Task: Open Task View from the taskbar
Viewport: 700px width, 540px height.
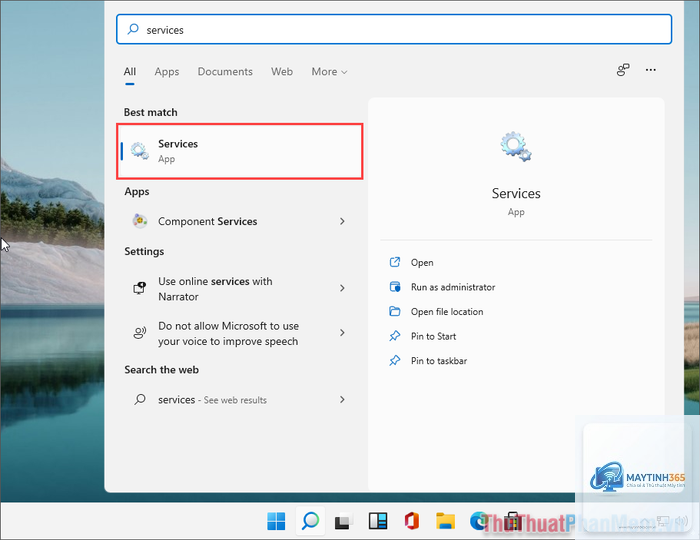Action: point(343,521)
